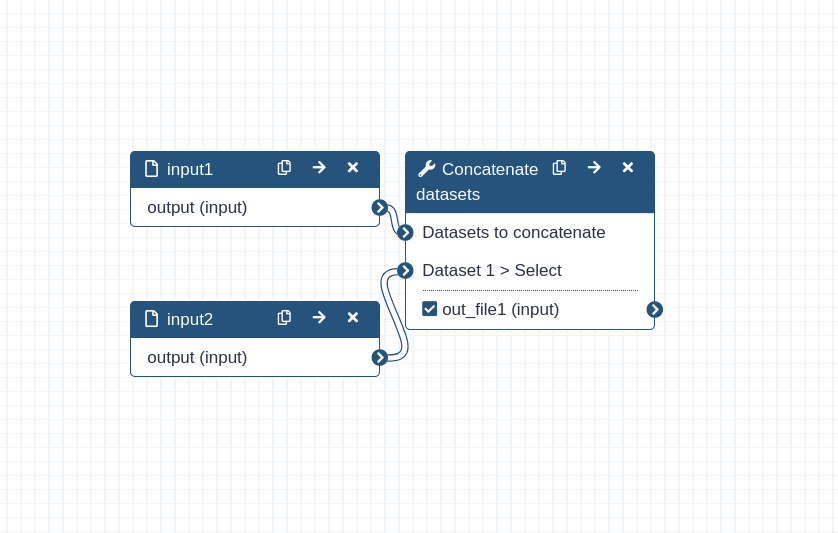Remove the input1 node with its X icon
This screenshot has height=533, width=838.
point(353,168)
